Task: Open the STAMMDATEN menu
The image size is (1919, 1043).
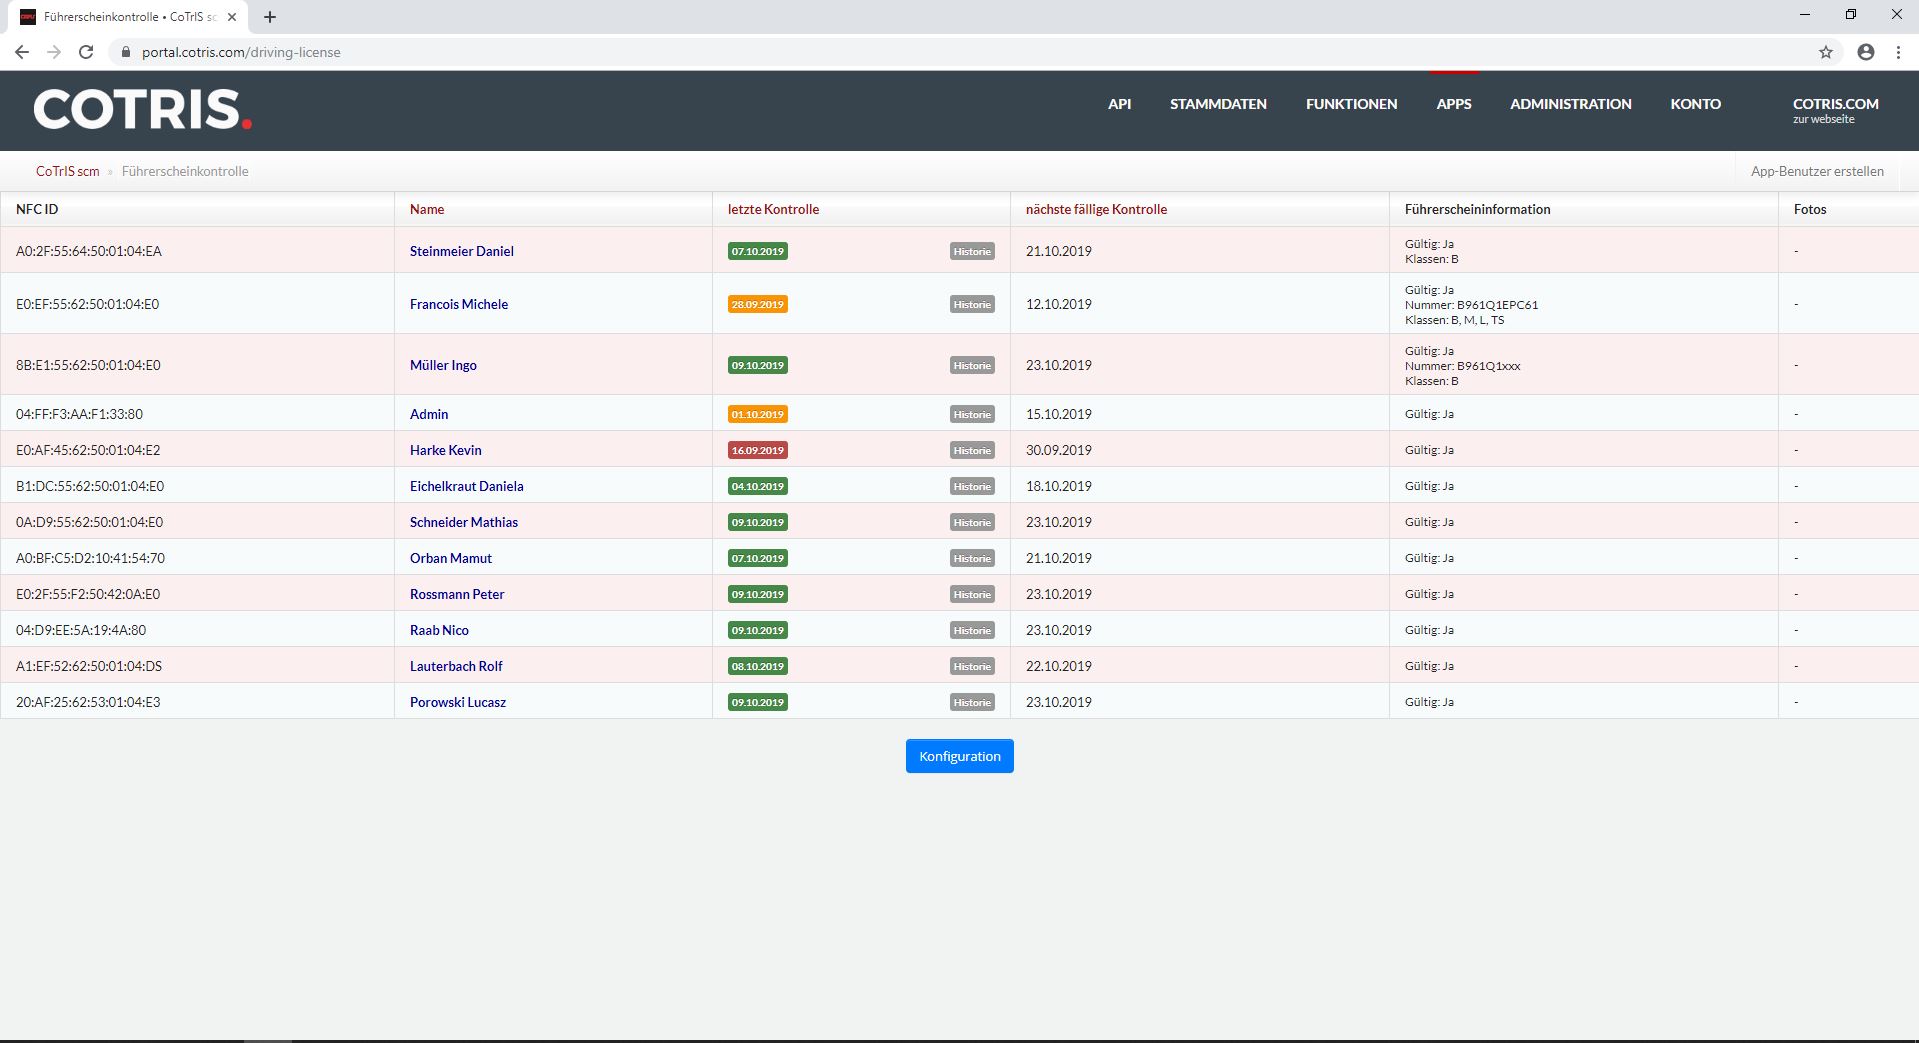Action: [x=1217, y=104]
